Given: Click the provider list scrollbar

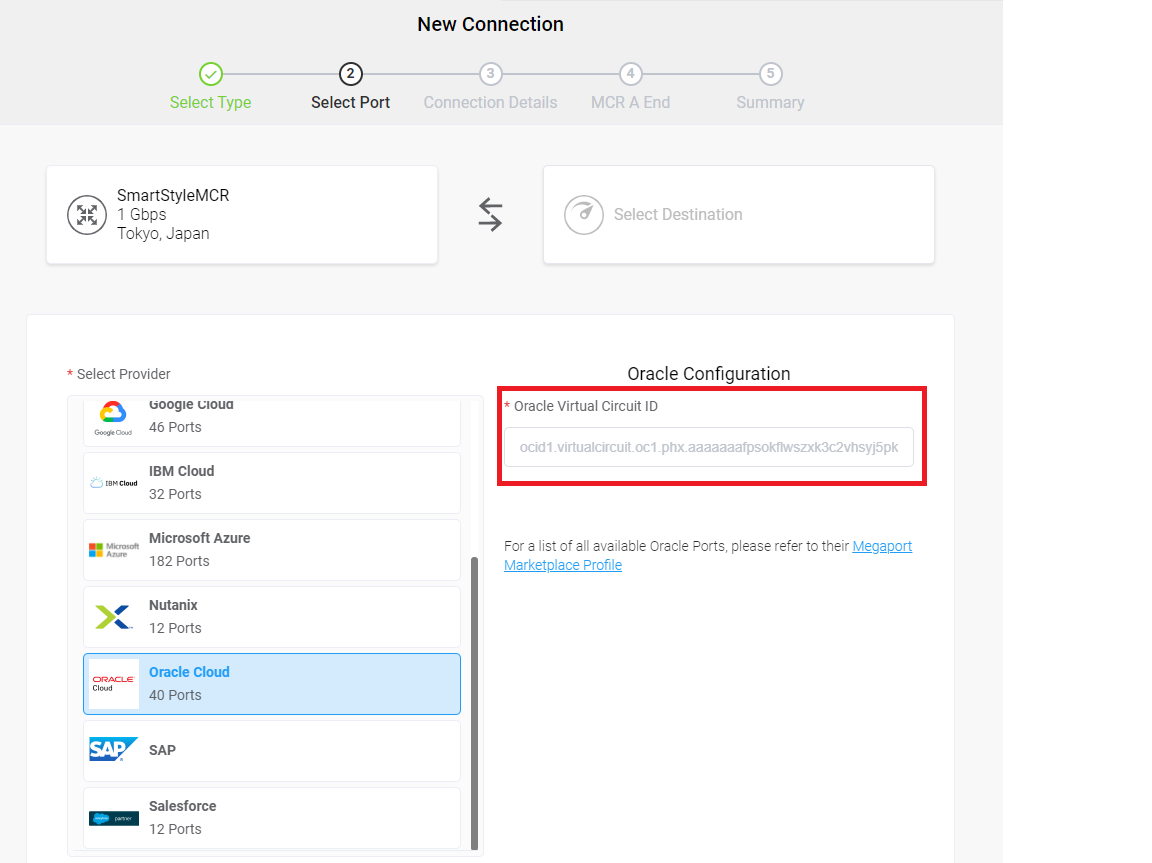Looking at the screenshot, I should click(475, 703).
